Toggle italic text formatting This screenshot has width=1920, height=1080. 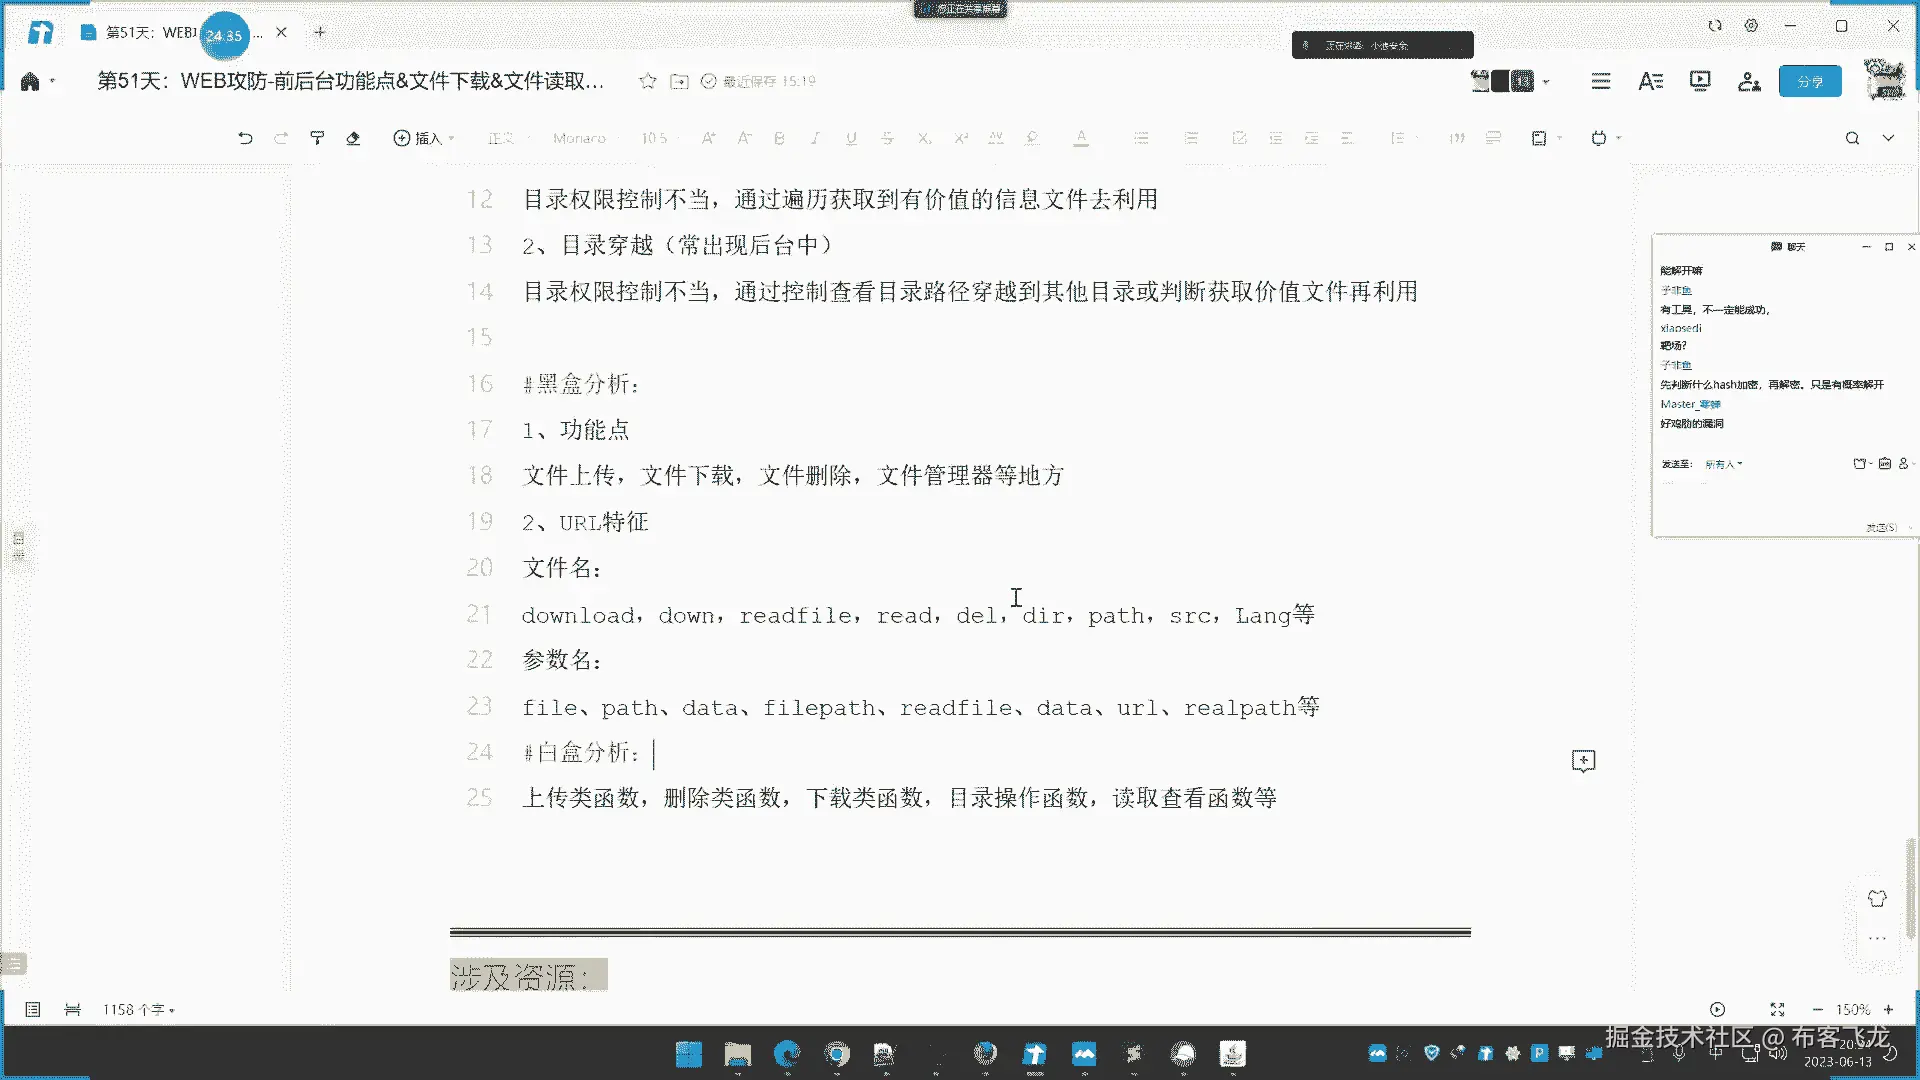pyautogui.click(x=815, y=138)
